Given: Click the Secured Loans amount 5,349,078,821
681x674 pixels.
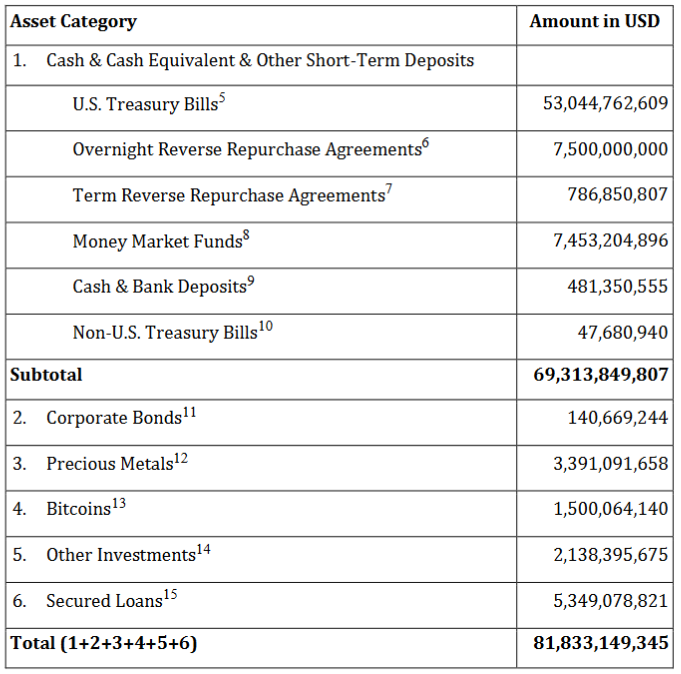Looking at the screenshot, I should (x=610, y=602).
